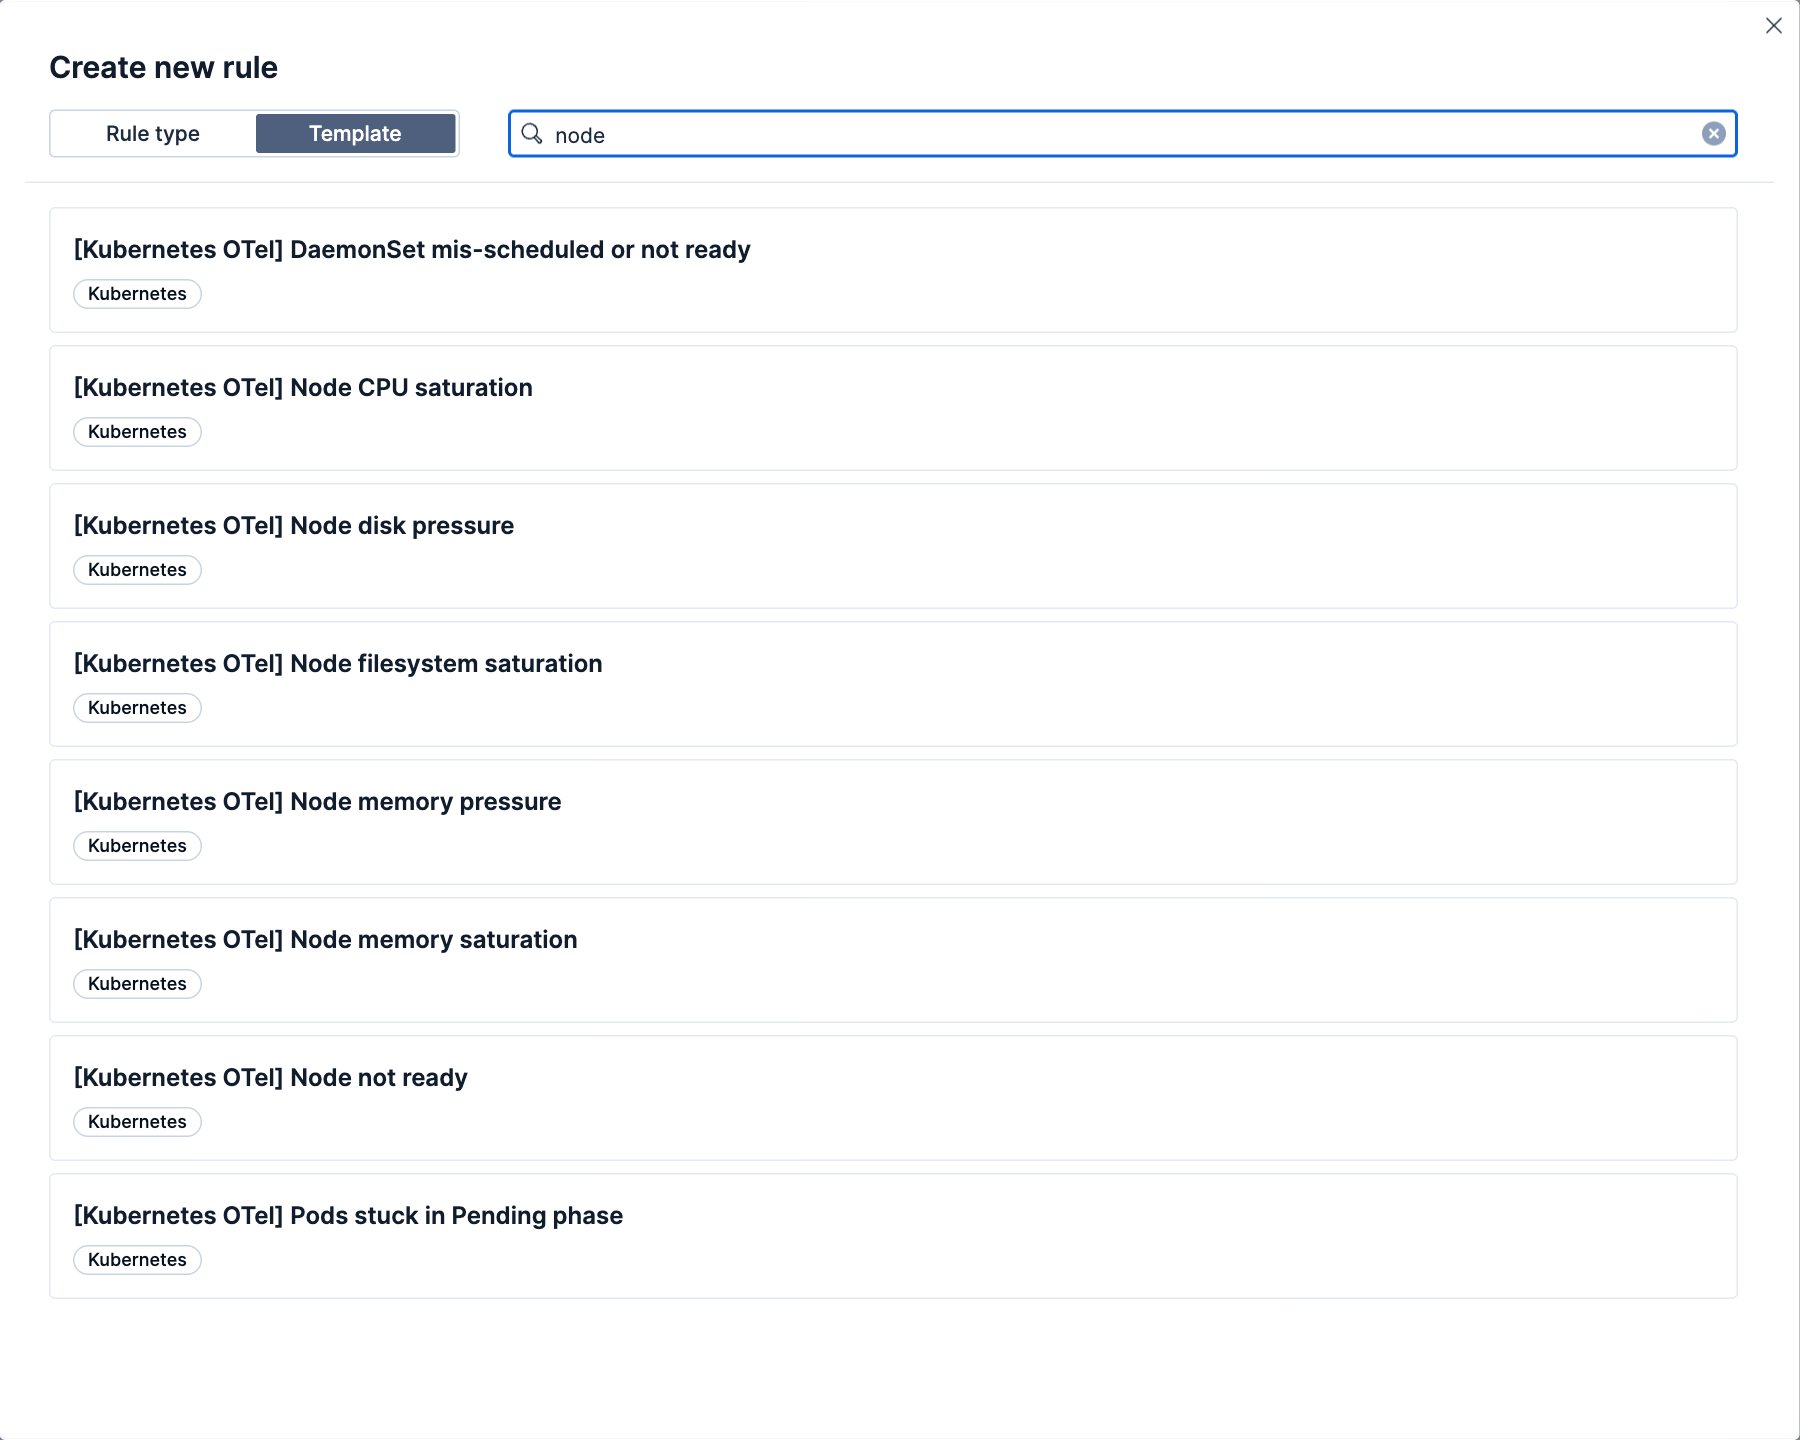Select the Node disk pressure template

pyautogui.click(x=893, y=546)
